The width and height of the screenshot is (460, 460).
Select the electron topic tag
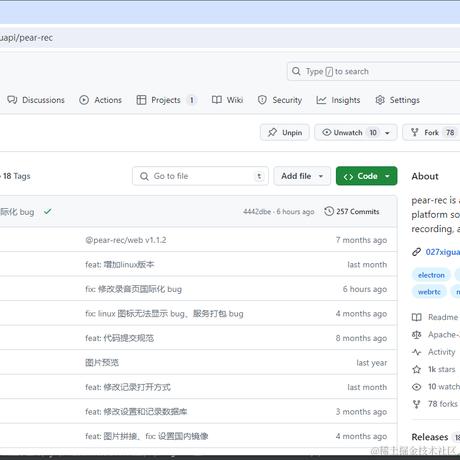coord(431,275)
